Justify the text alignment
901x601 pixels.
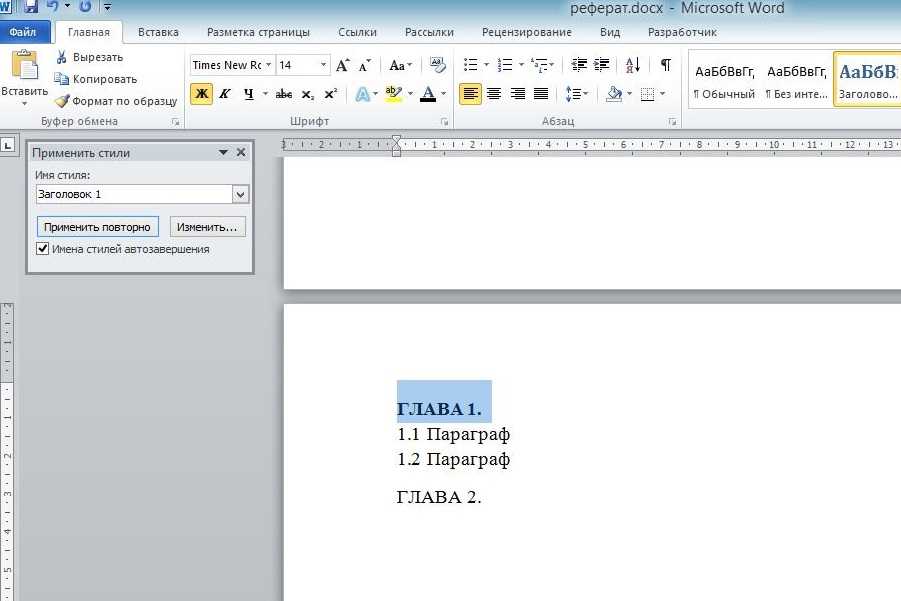(541, 94)
